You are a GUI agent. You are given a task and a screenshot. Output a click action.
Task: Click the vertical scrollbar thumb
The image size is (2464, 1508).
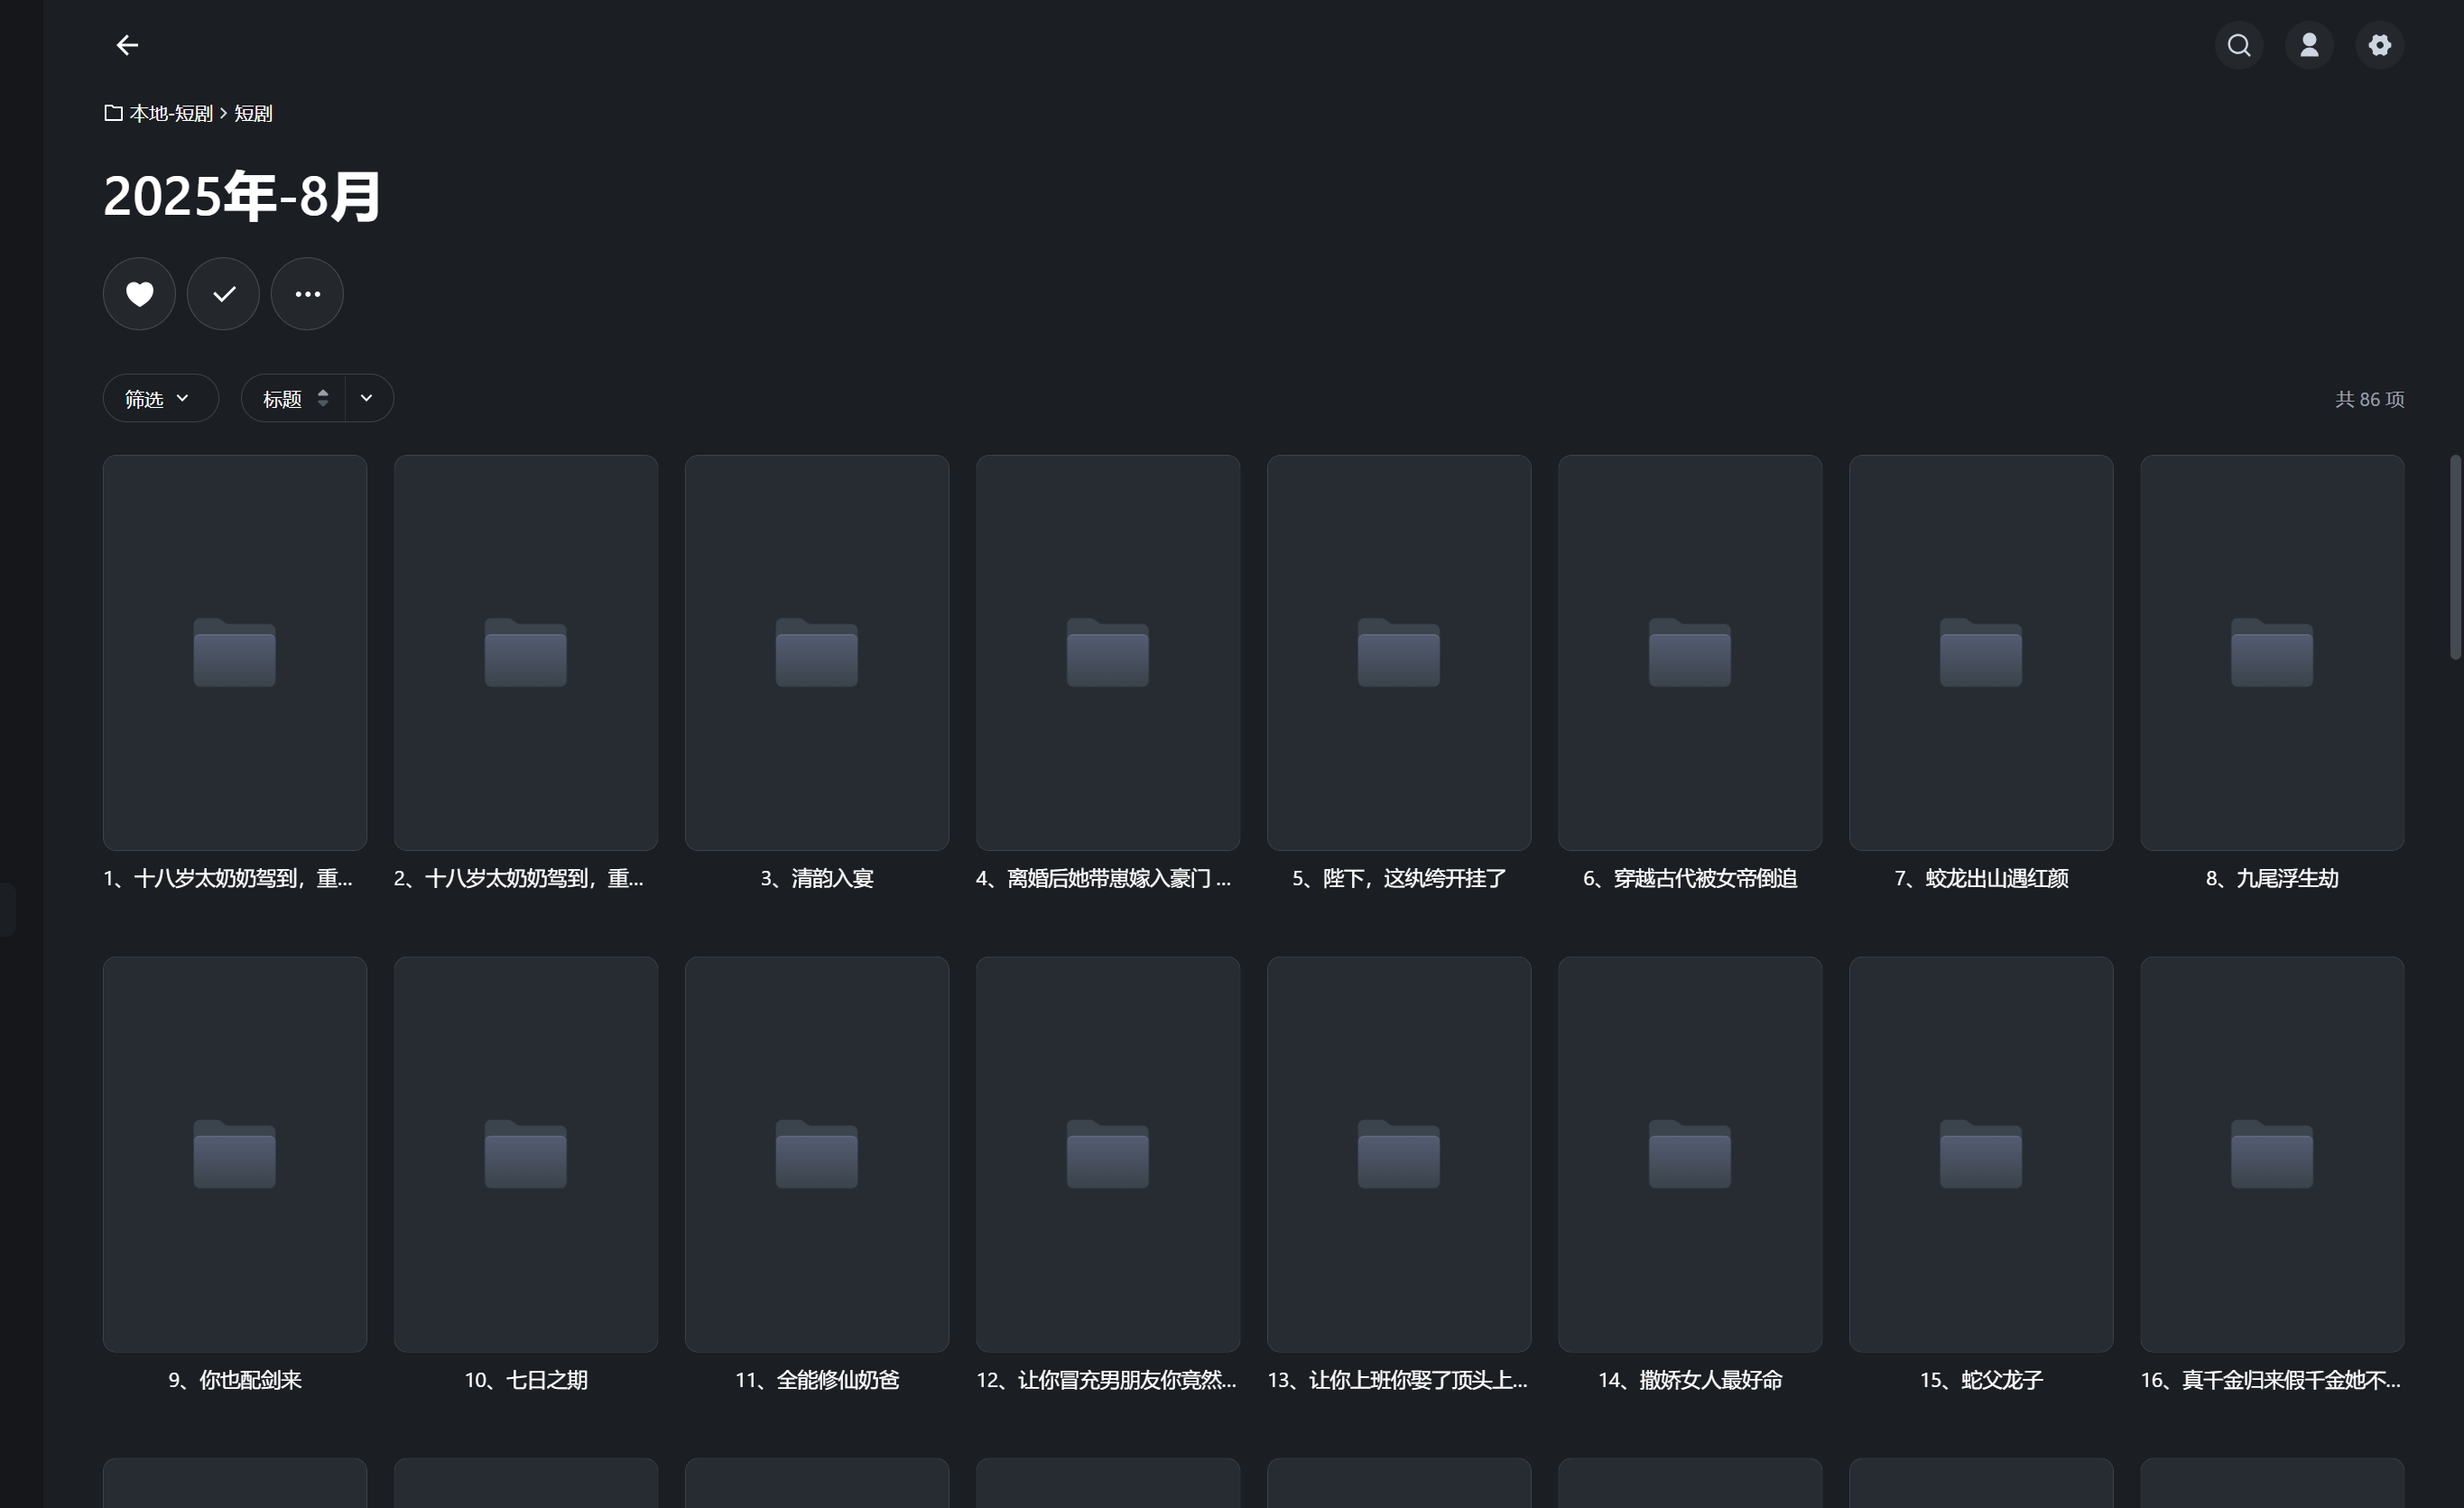(x=2454, y=556)
